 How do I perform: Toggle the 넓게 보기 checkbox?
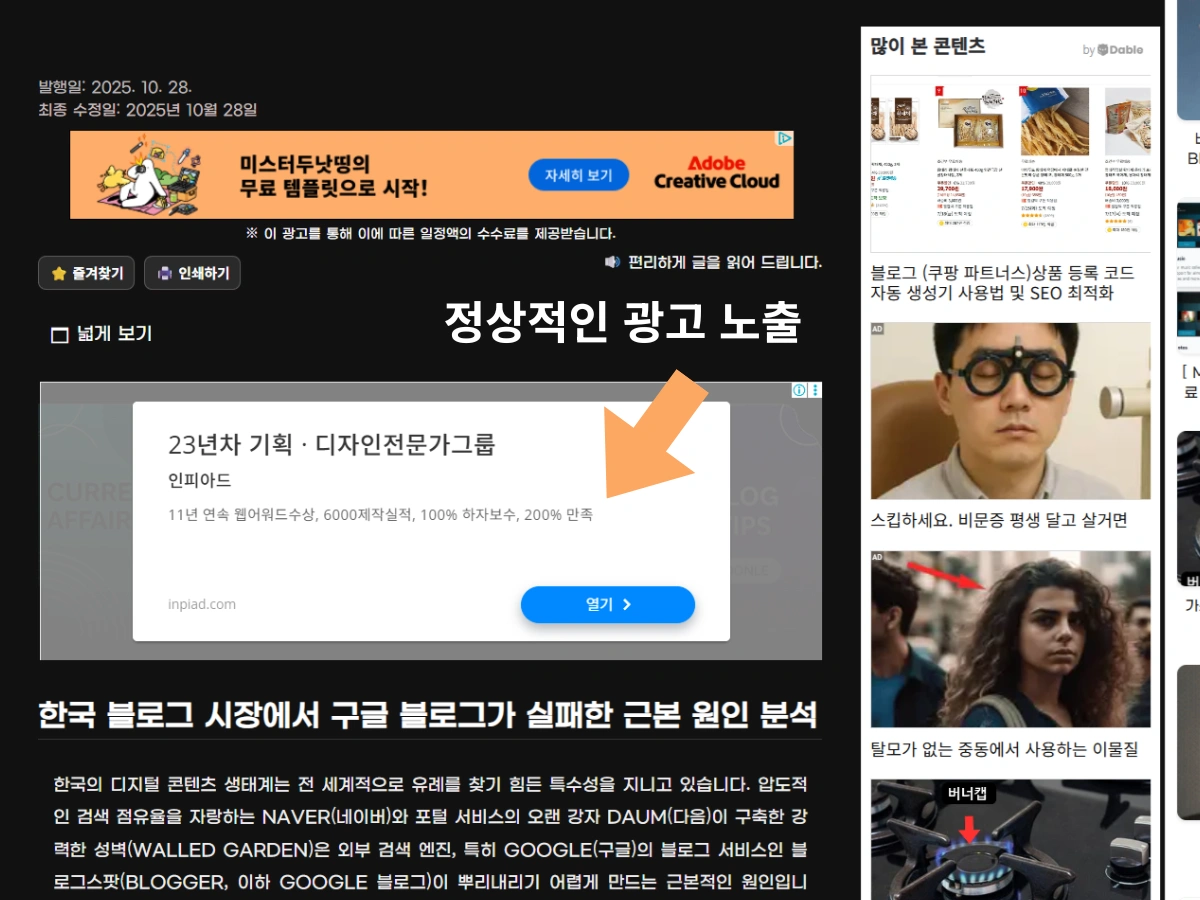59,335
